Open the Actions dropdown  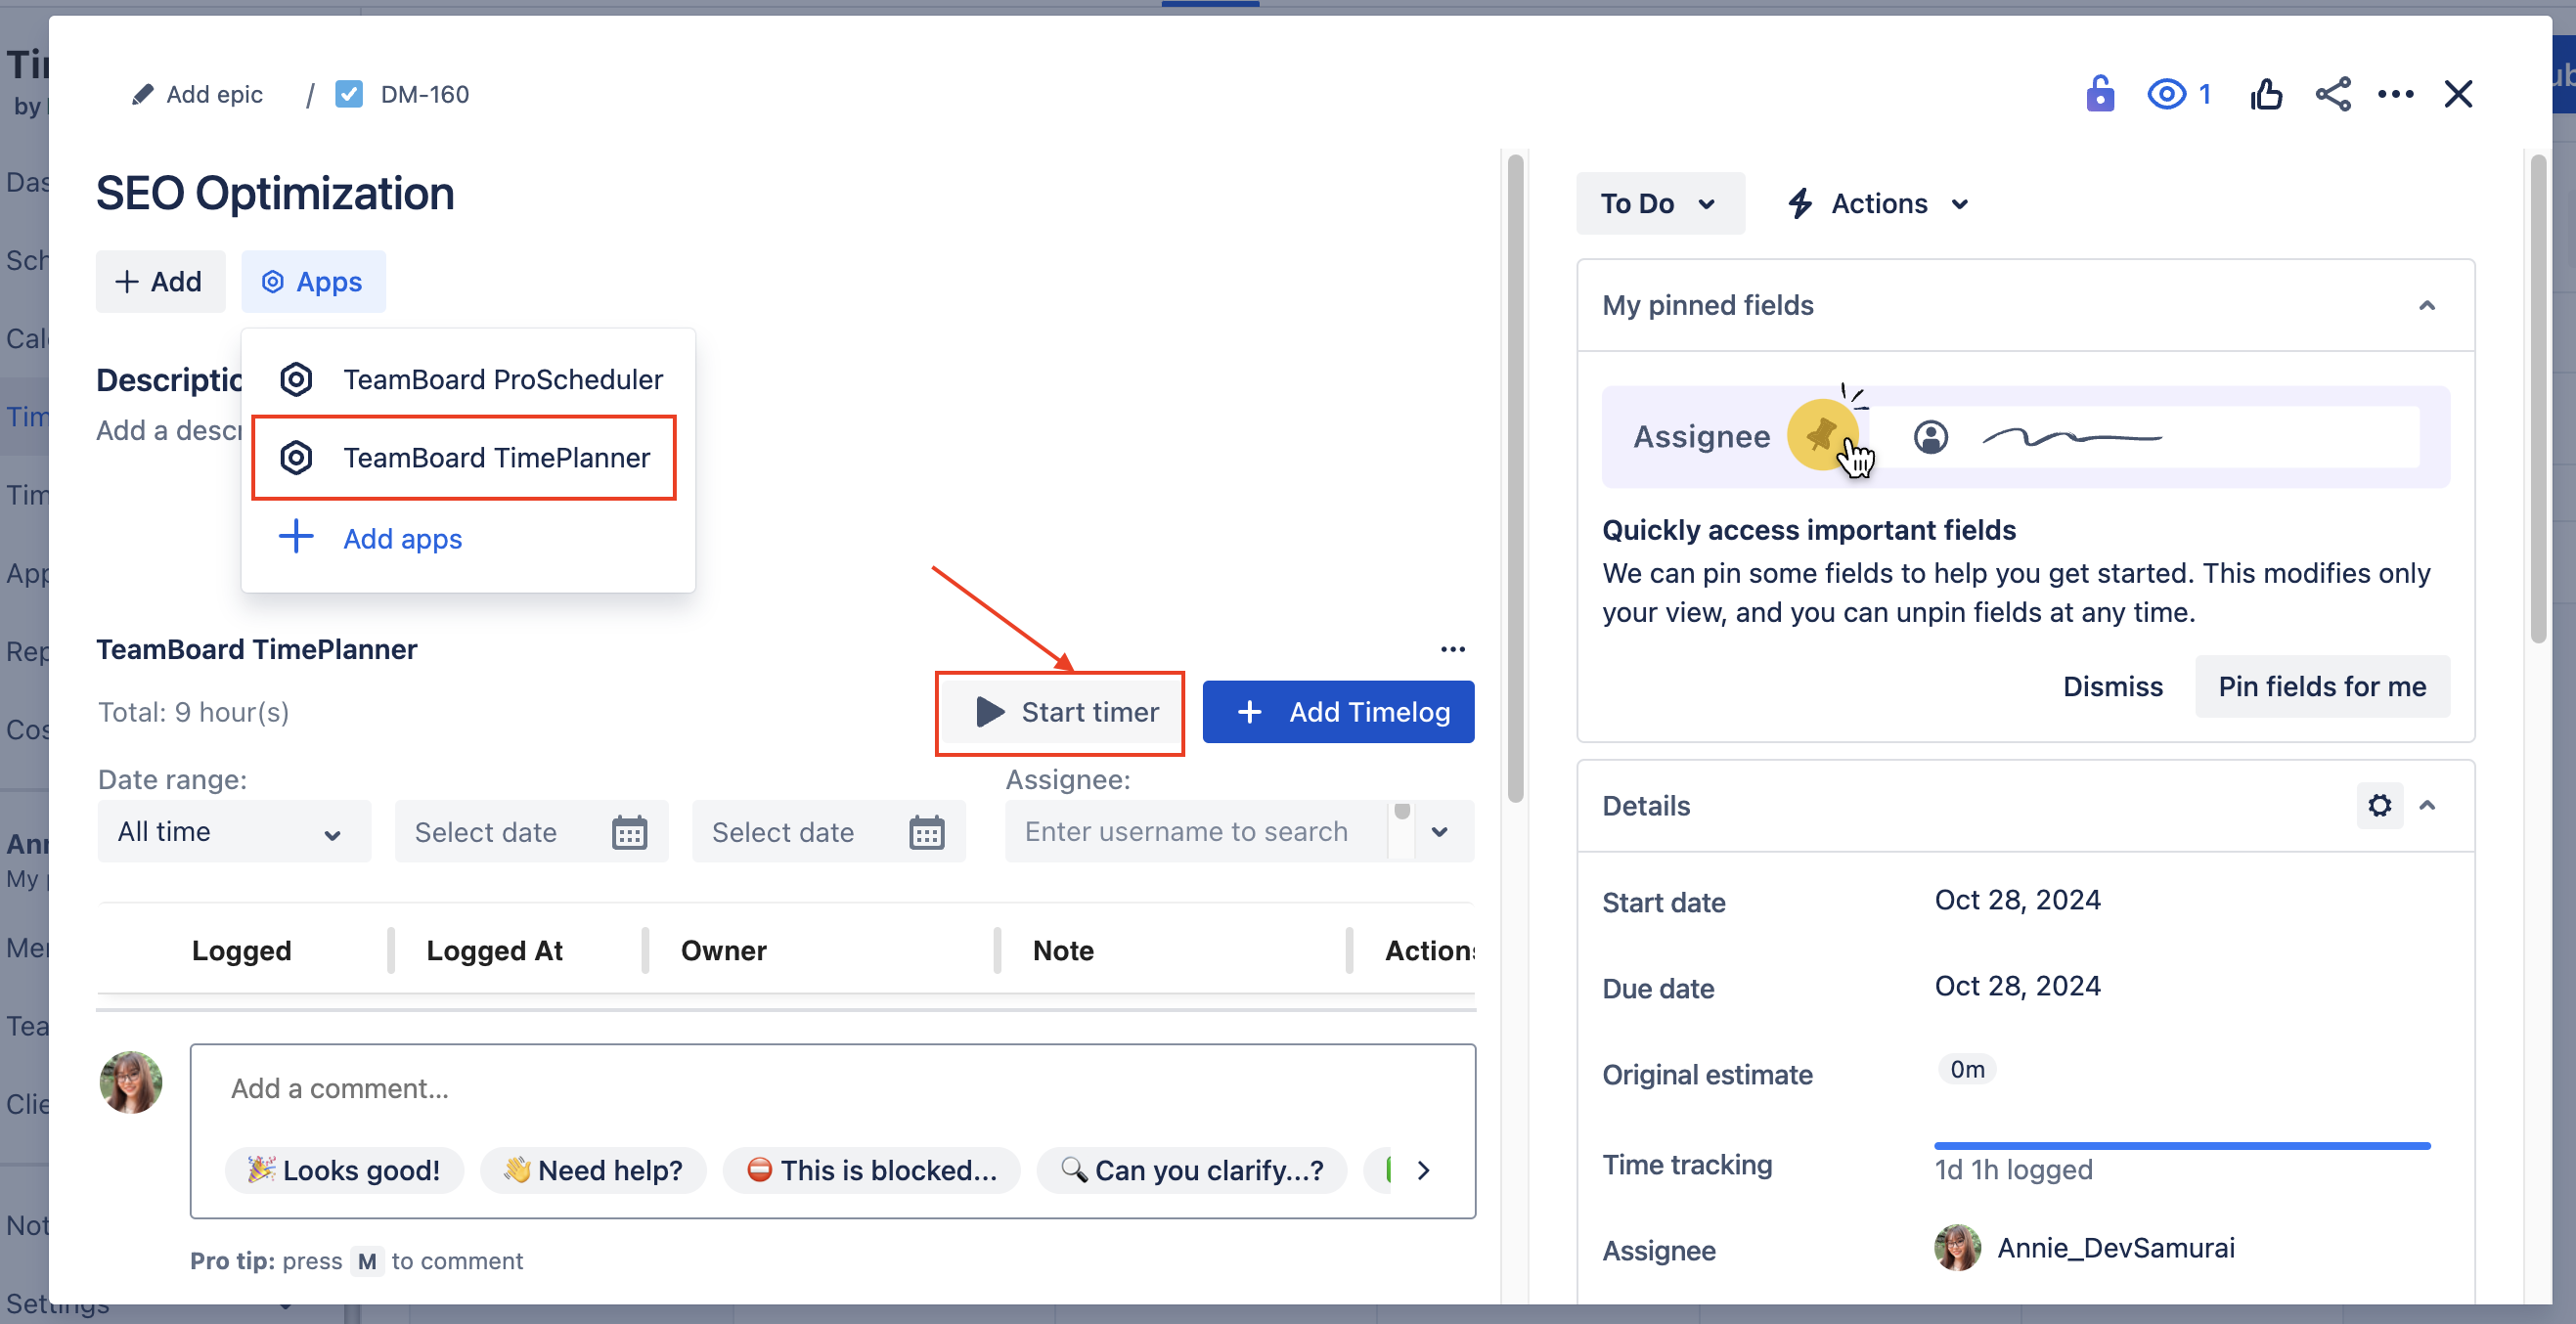[1879, 203]
